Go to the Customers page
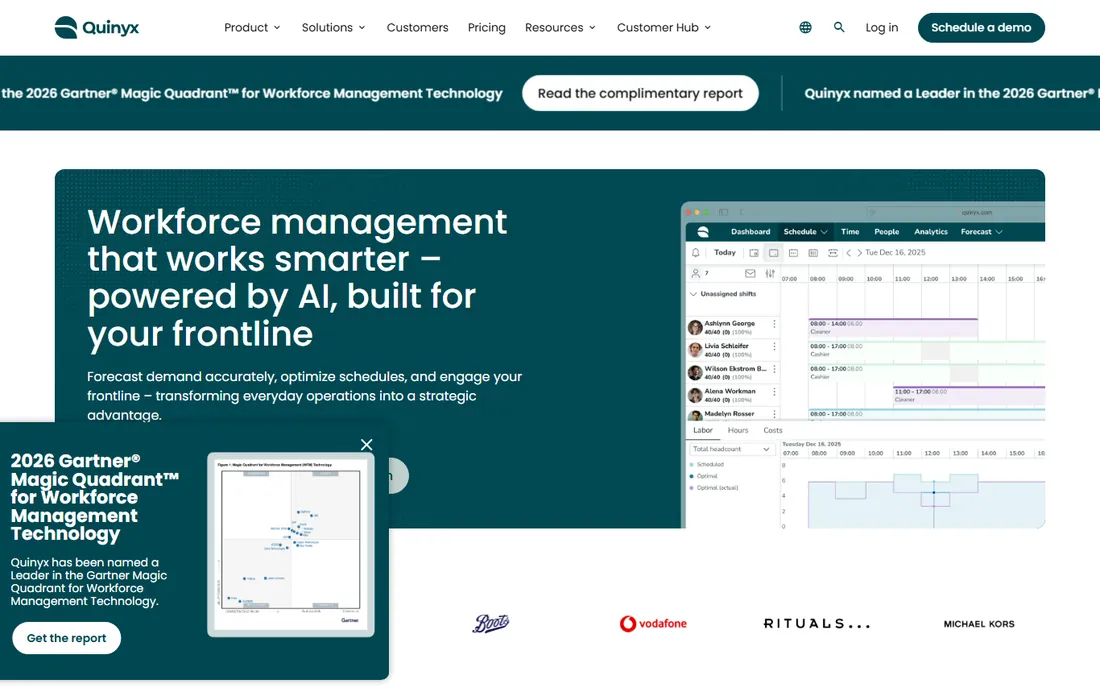The width and height of the screenshot is (1100, 688). tap(417, 27)
